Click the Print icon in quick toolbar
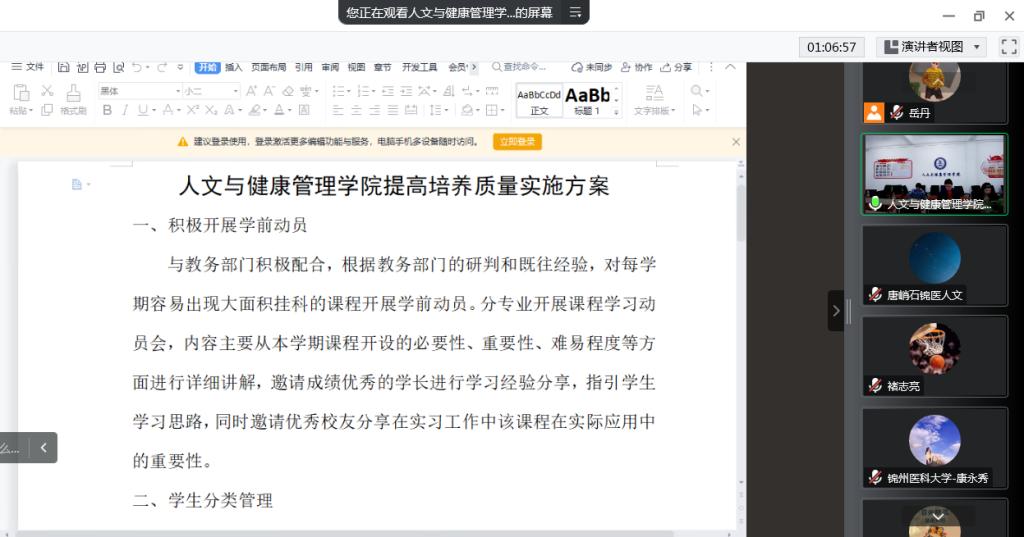The image size is (1024, 537). 100,67
